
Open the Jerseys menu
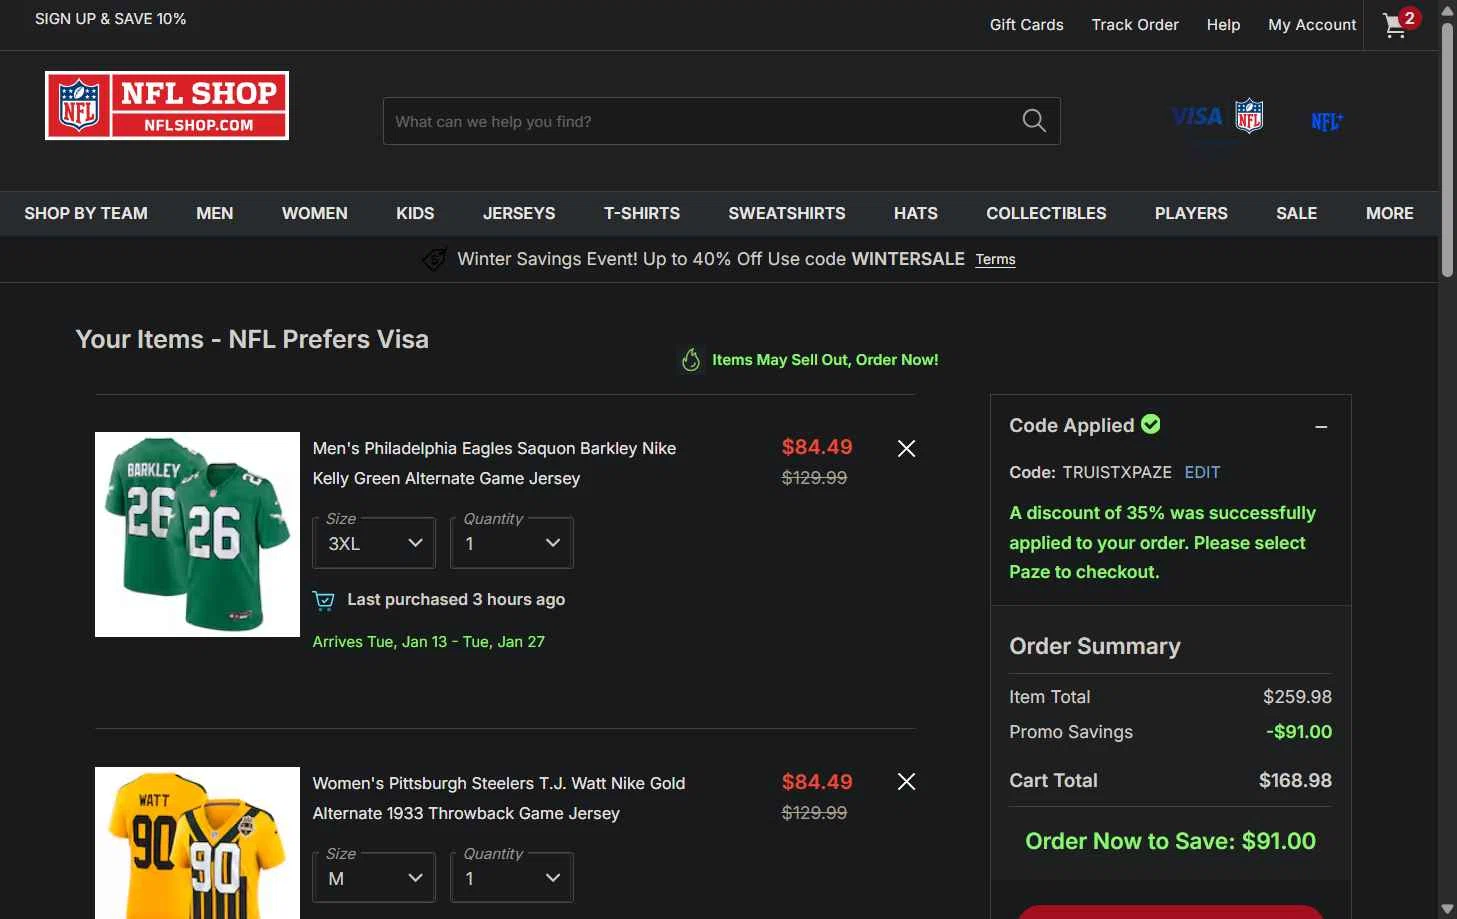pyautogui.click(x=519, y=214)
